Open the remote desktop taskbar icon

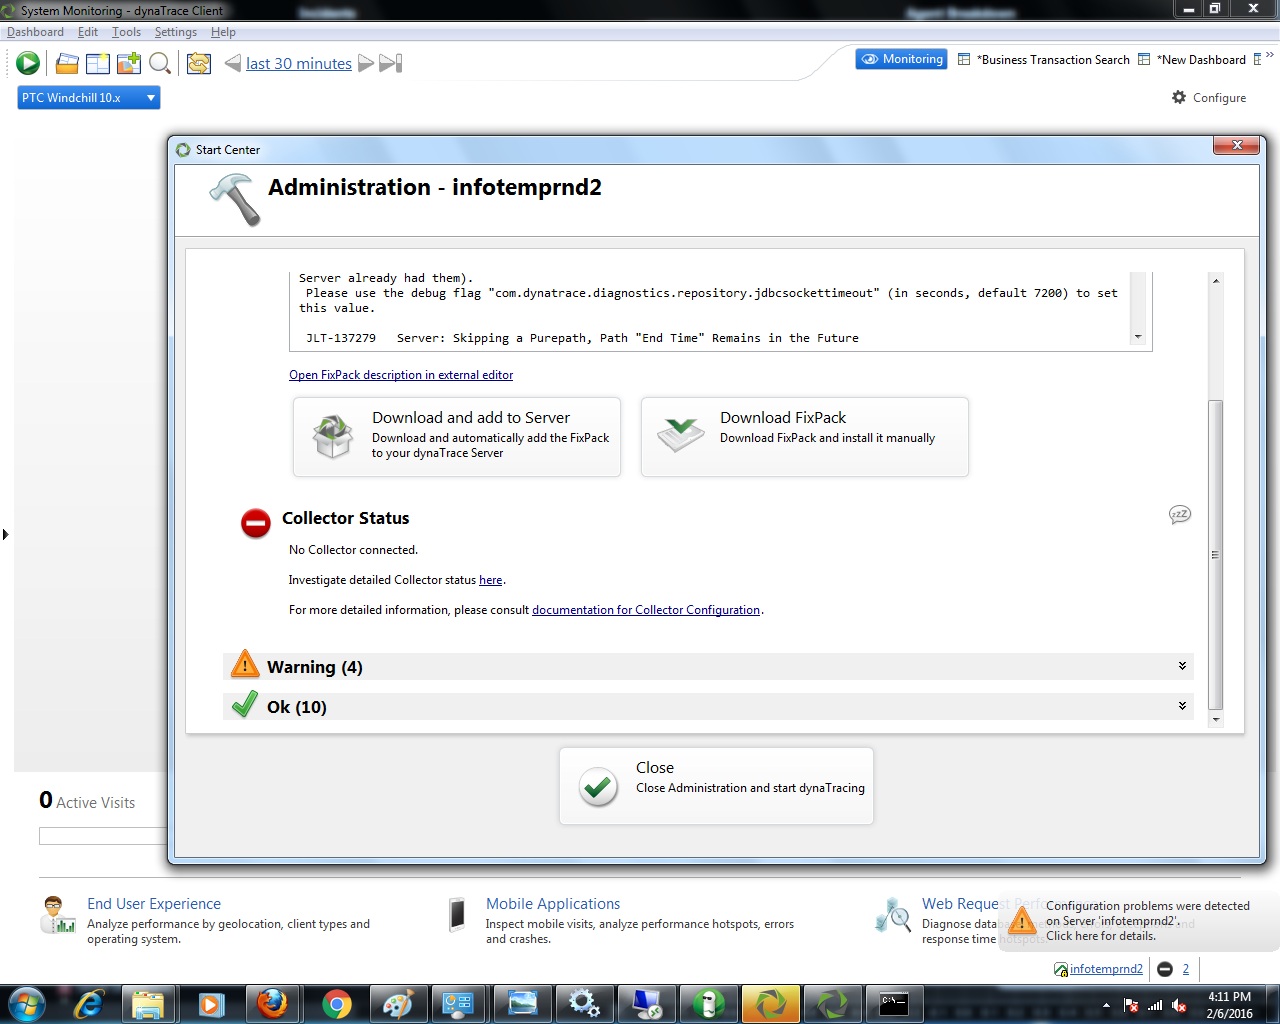[x=646, y=1003]
